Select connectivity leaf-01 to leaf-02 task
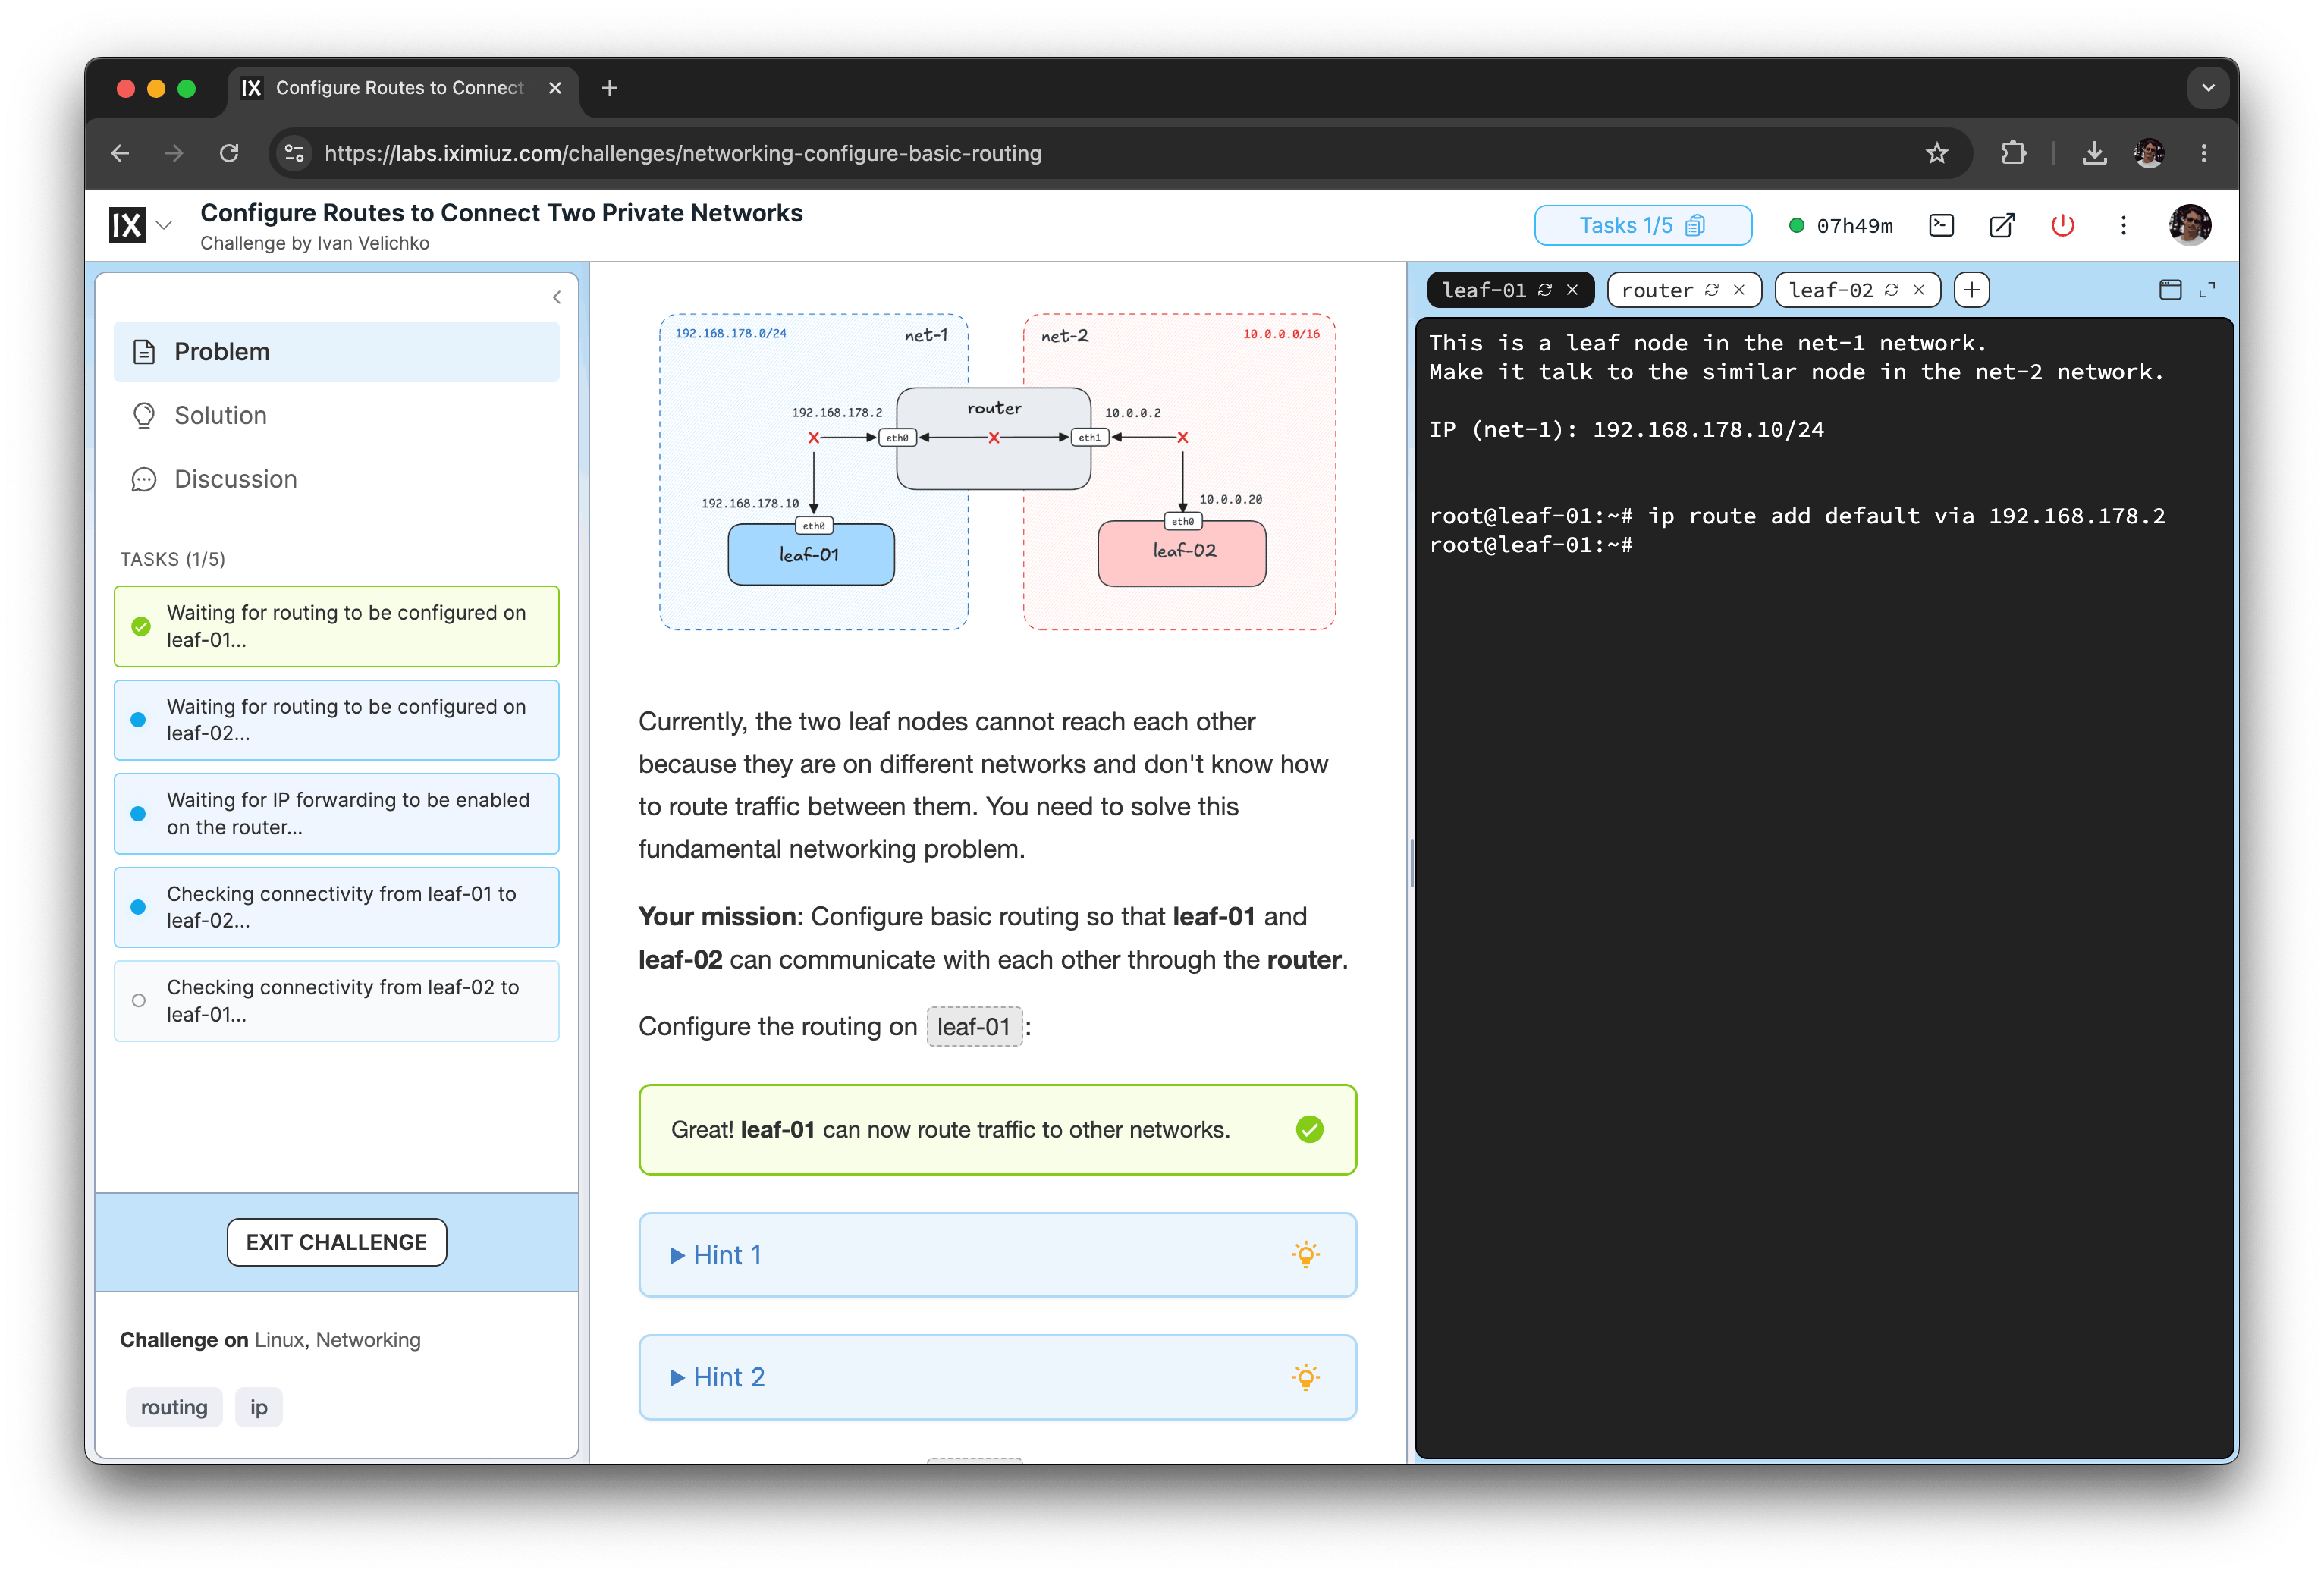 [336, 907]
